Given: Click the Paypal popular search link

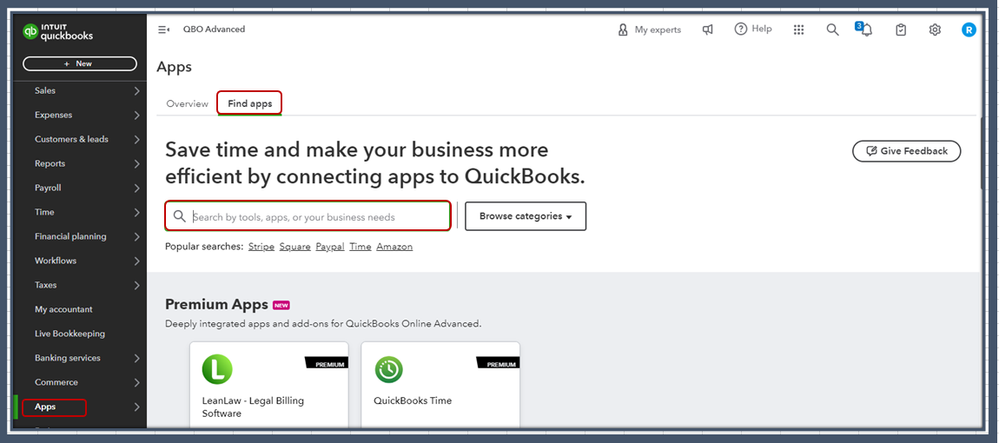Looking at the screenshot, I should [x=330, y=247].
